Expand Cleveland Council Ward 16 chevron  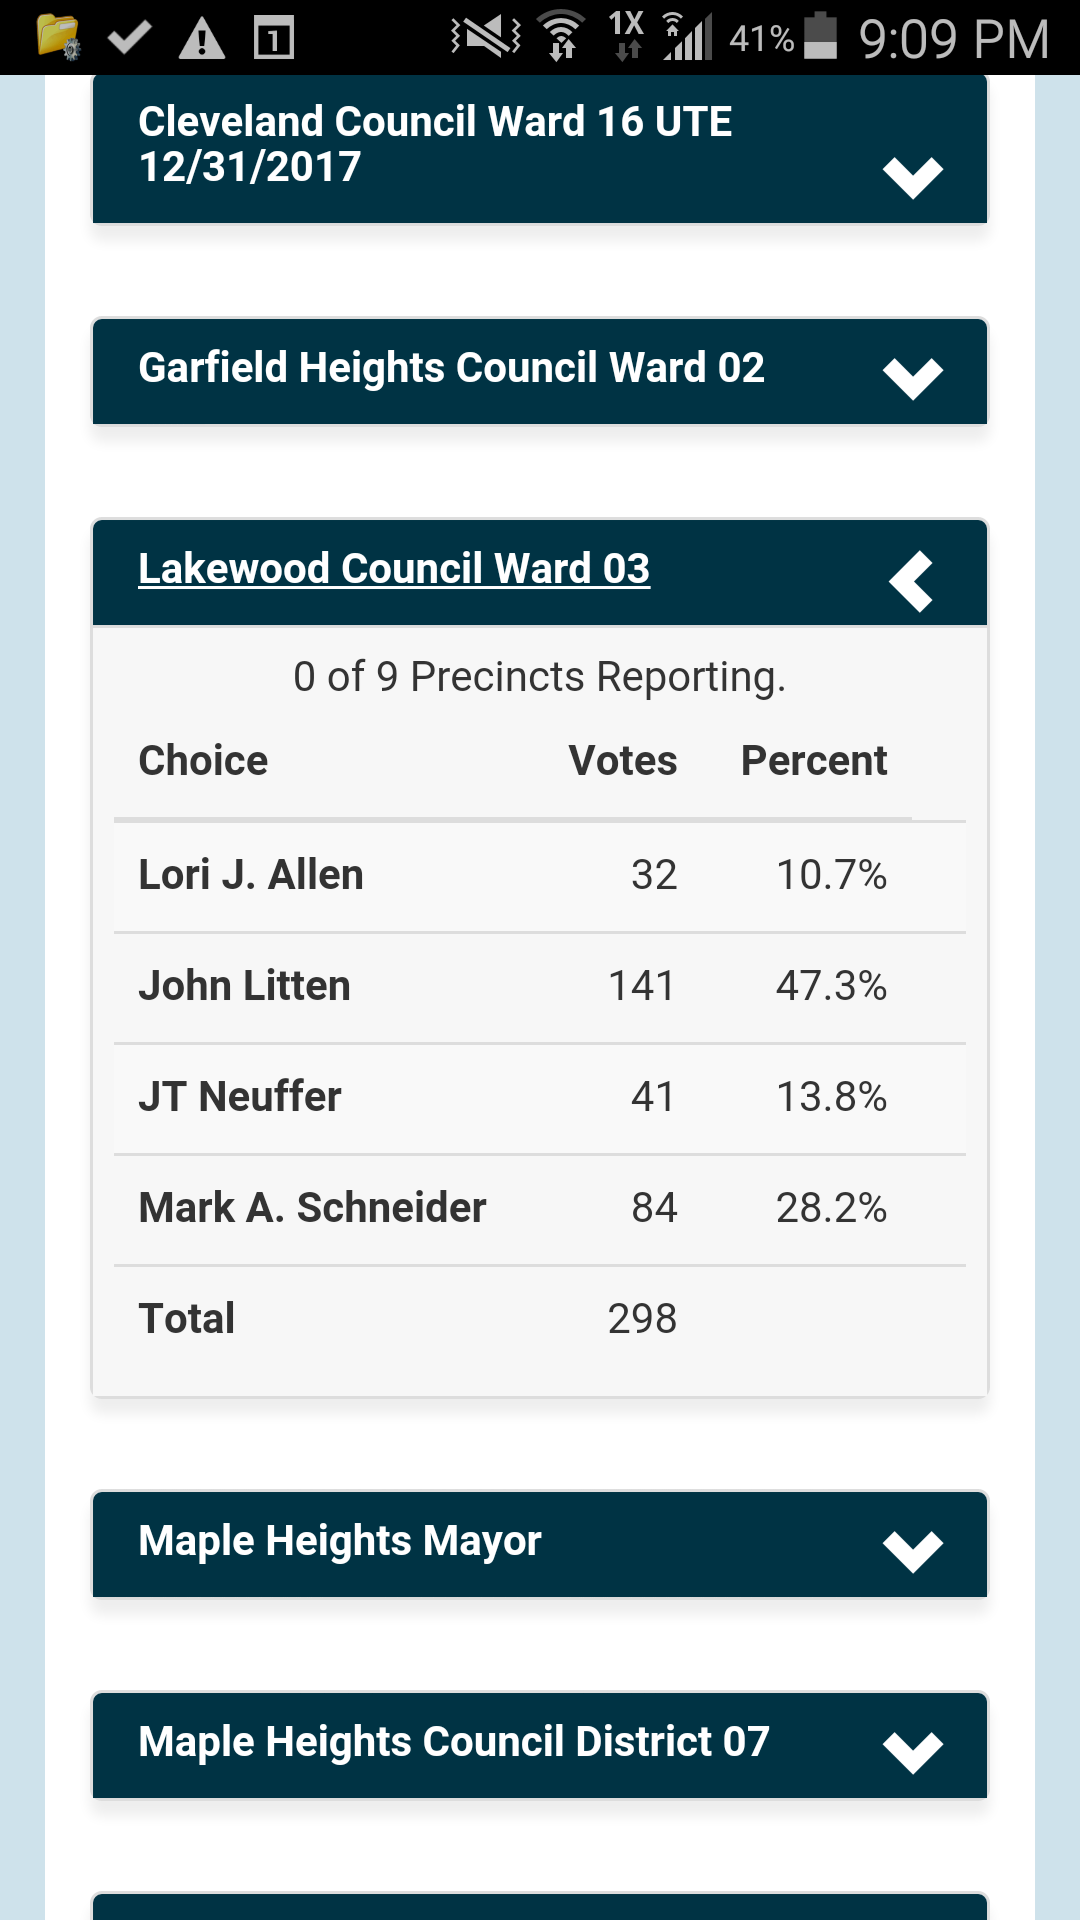(913, 177)
